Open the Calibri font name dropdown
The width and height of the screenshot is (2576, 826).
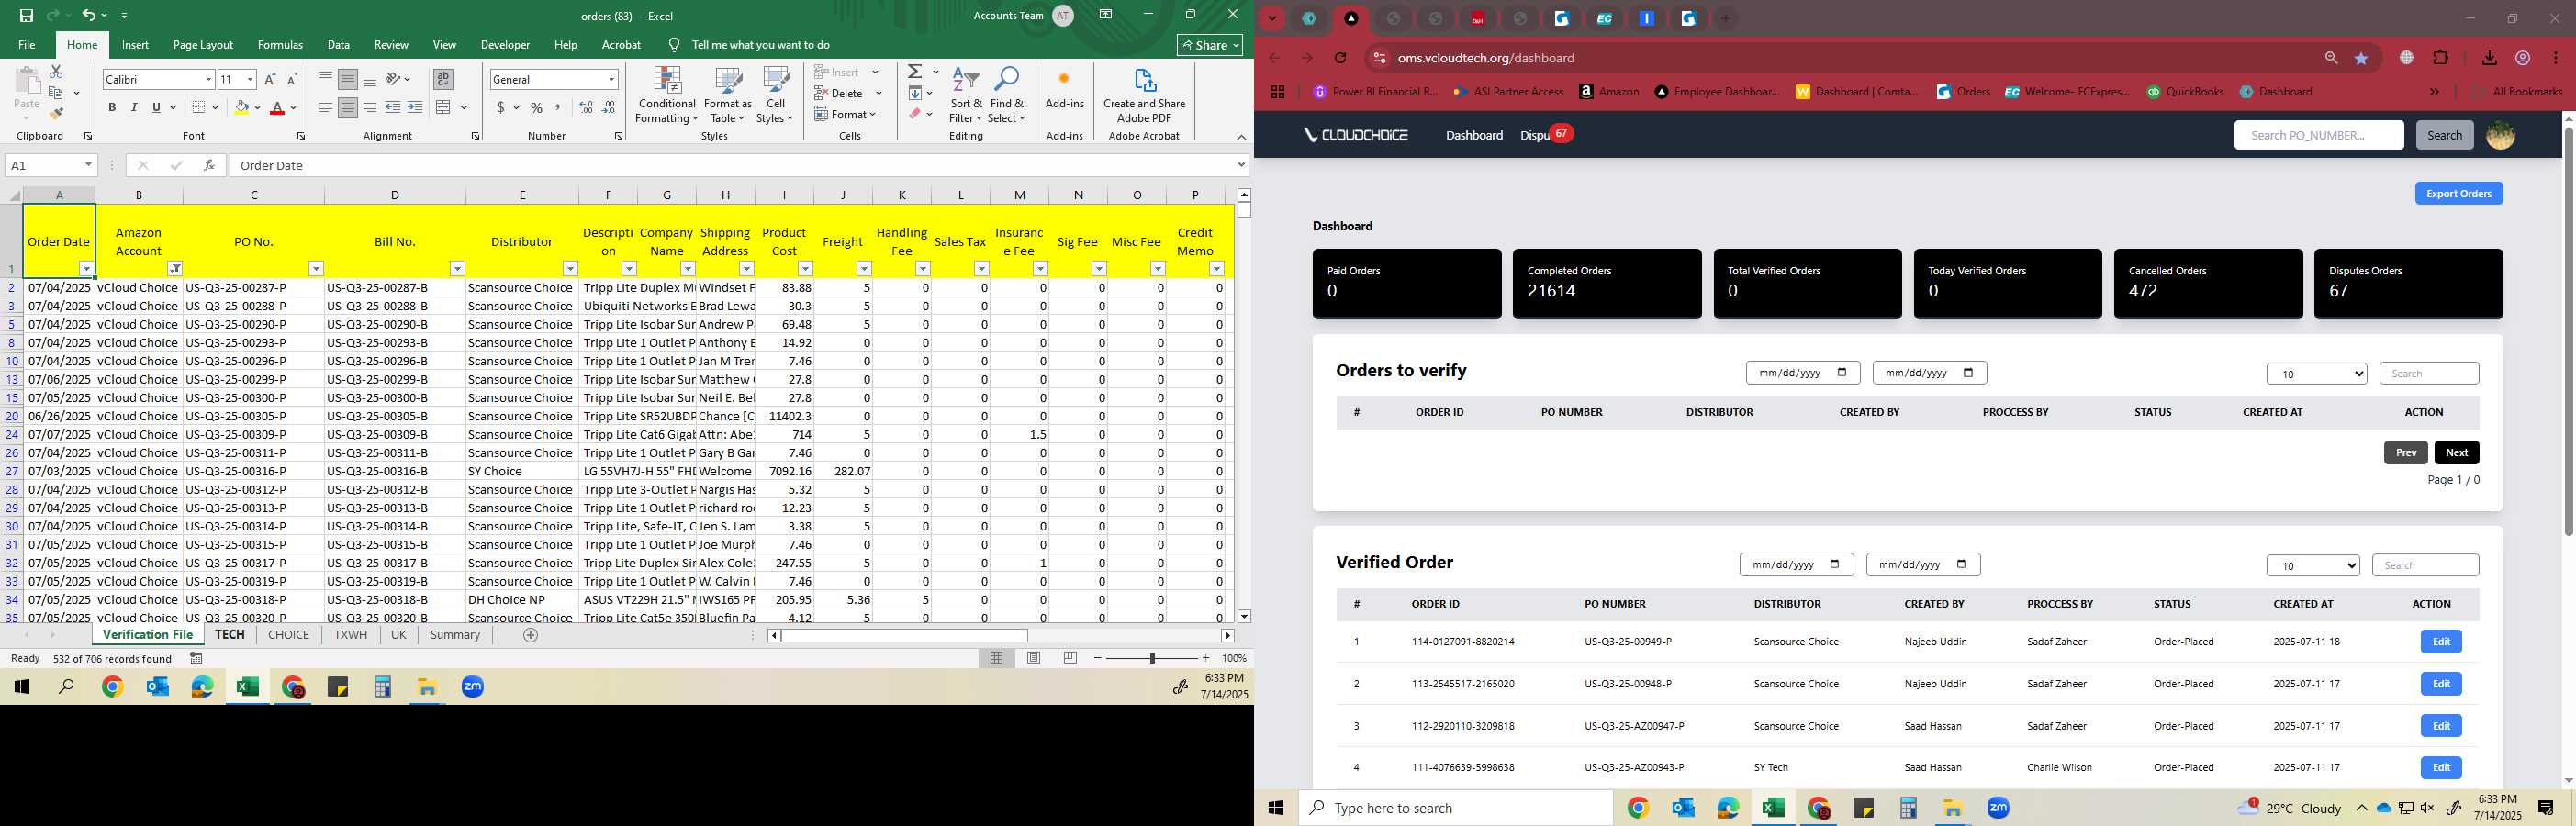(x=208, y=80)
